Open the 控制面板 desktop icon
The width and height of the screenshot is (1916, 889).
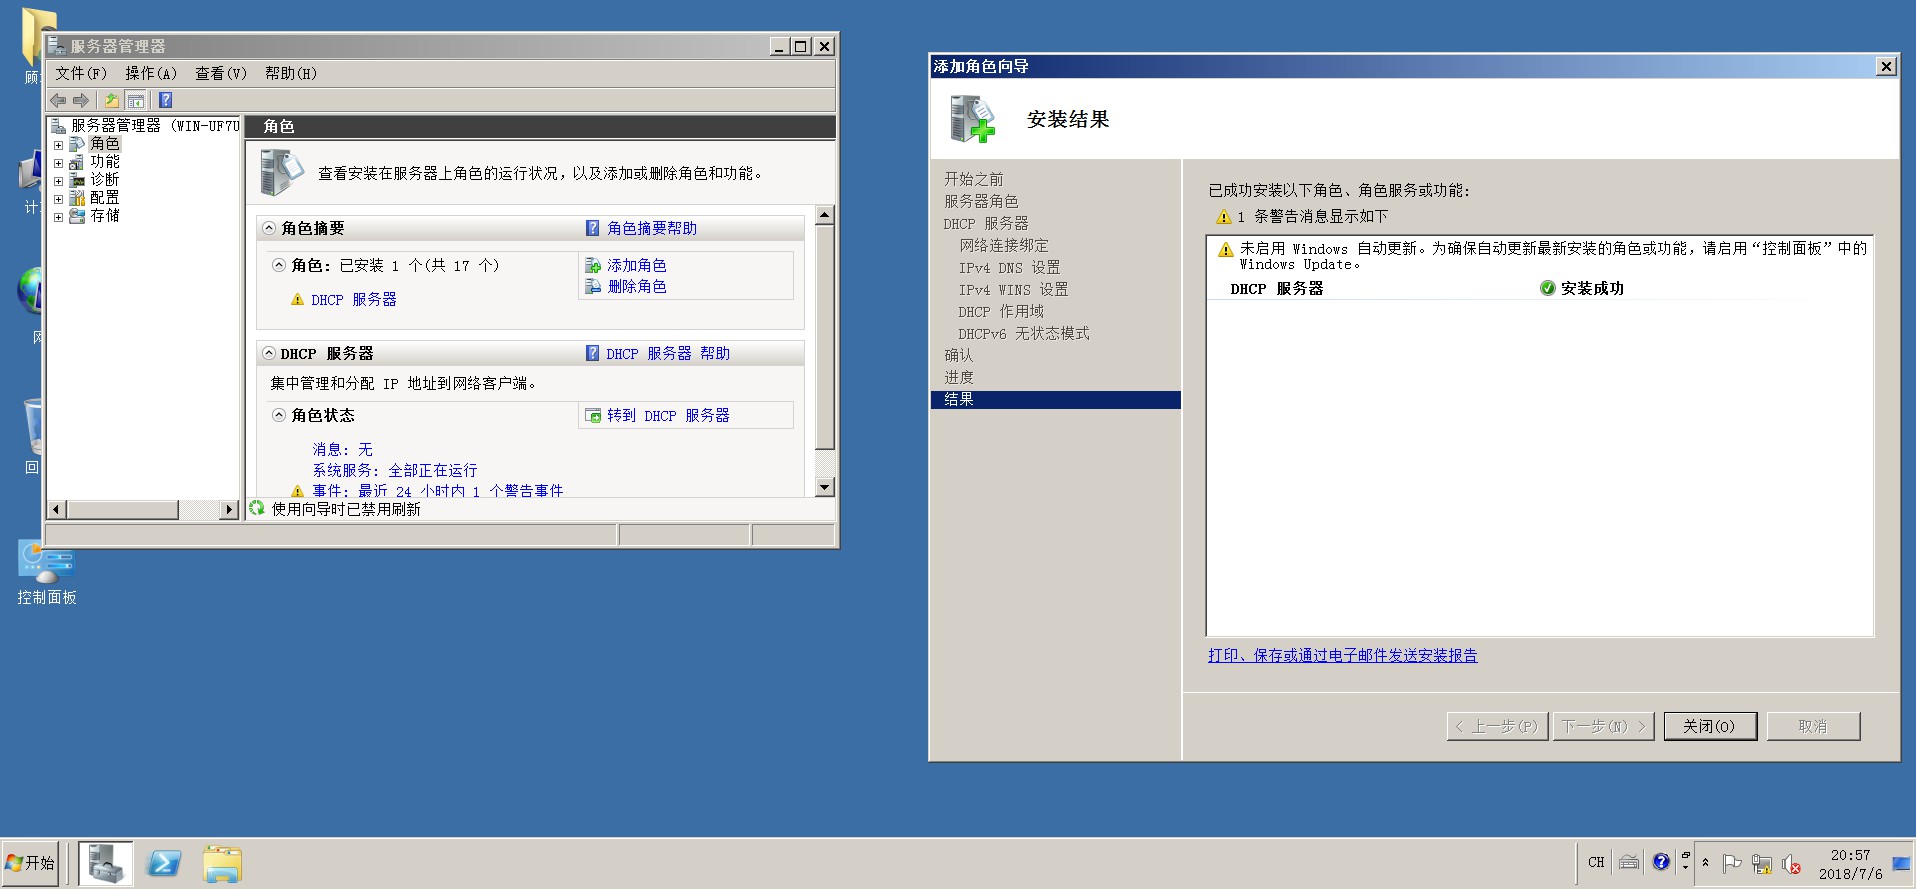pos(46,572)
